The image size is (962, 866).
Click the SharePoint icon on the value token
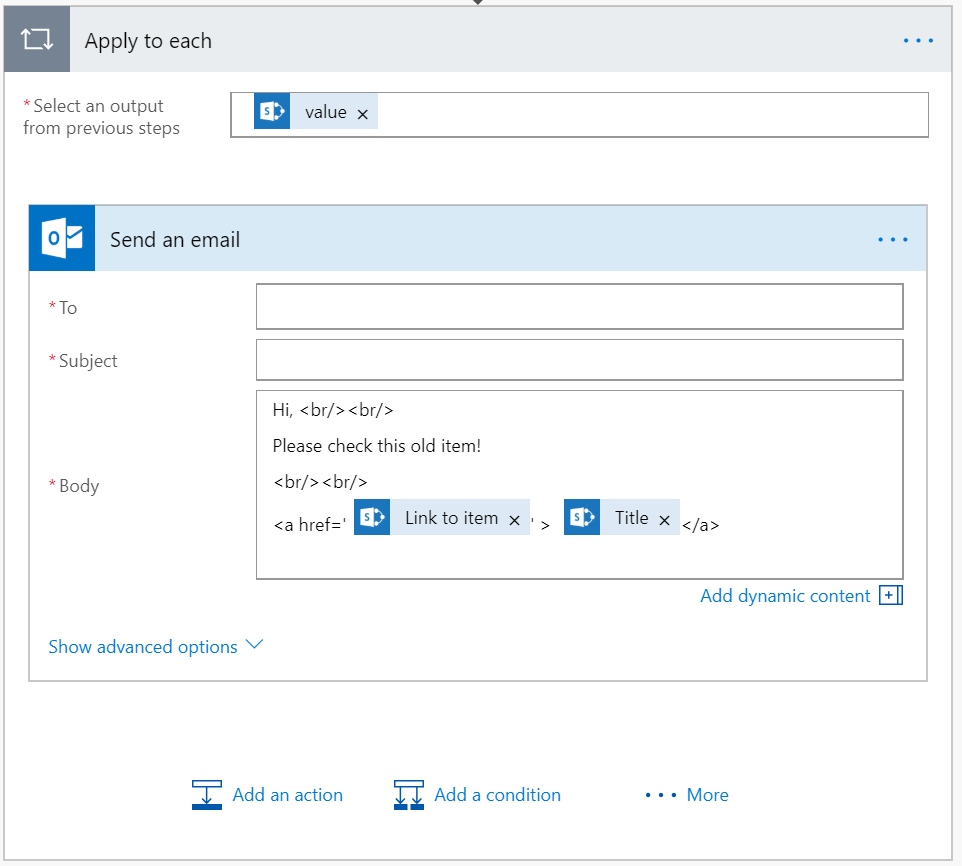click(x=271, y=111)
